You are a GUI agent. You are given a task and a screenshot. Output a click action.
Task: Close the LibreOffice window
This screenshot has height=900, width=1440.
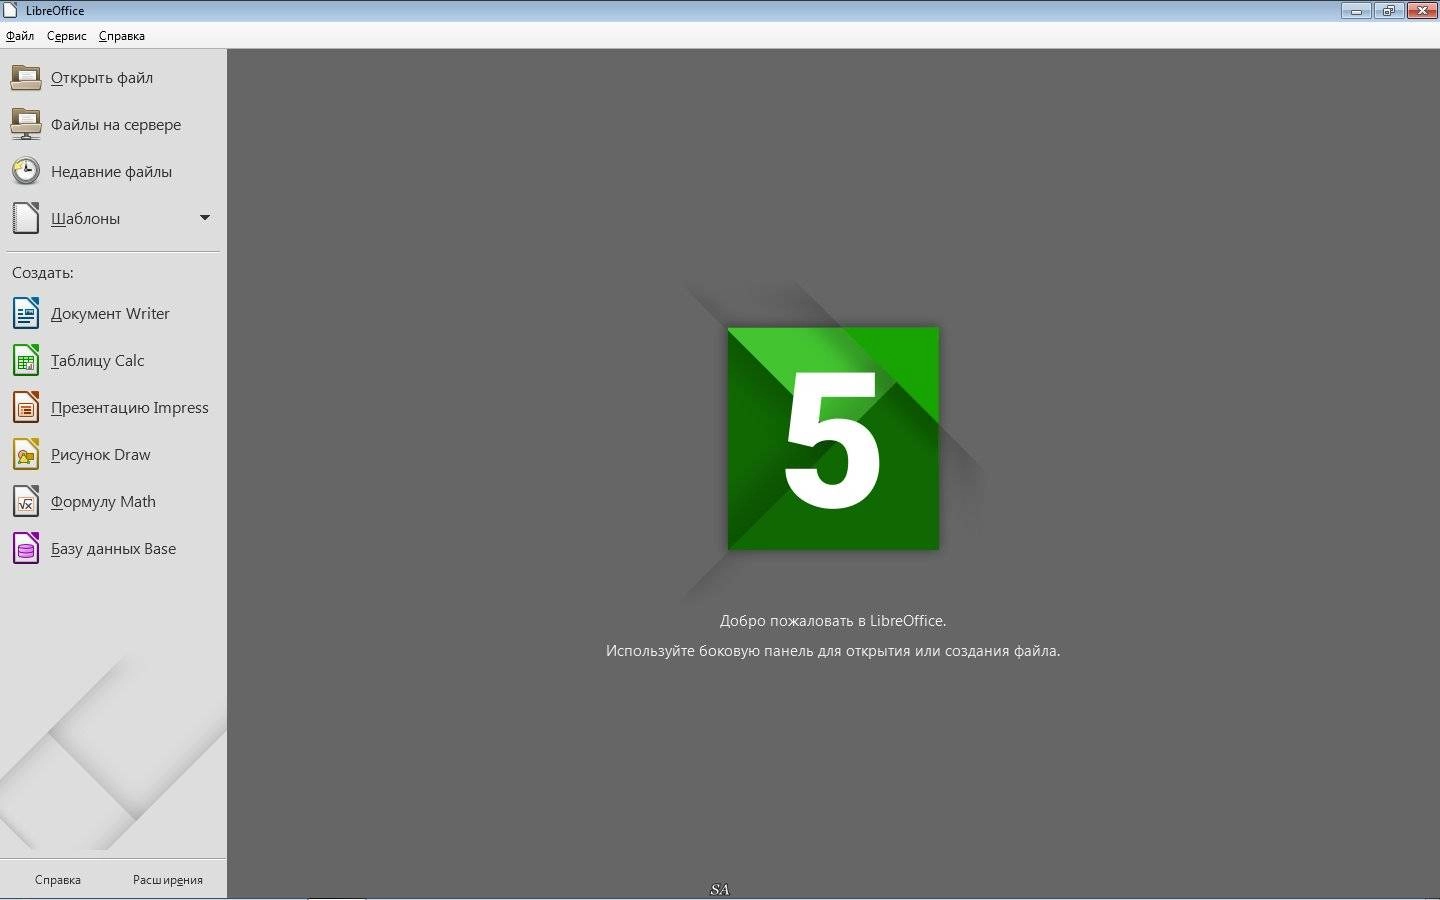tap(1421, 11)
